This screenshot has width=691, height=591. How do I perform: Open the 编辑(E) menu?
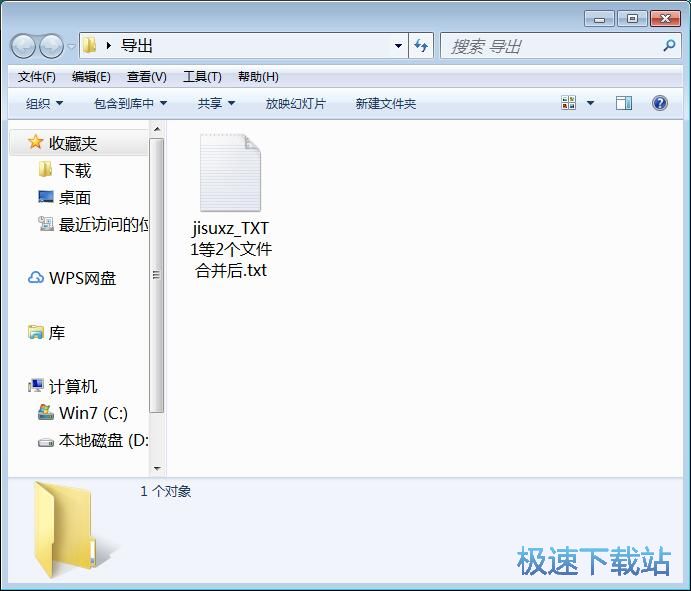91,77
